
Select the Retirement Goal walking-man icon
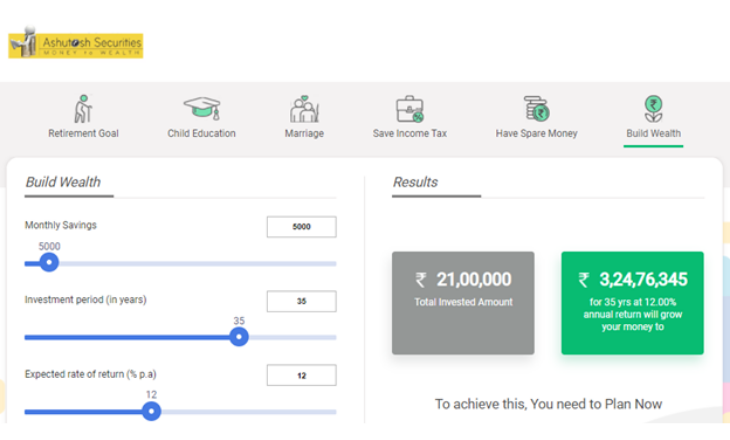pos(83,109)
